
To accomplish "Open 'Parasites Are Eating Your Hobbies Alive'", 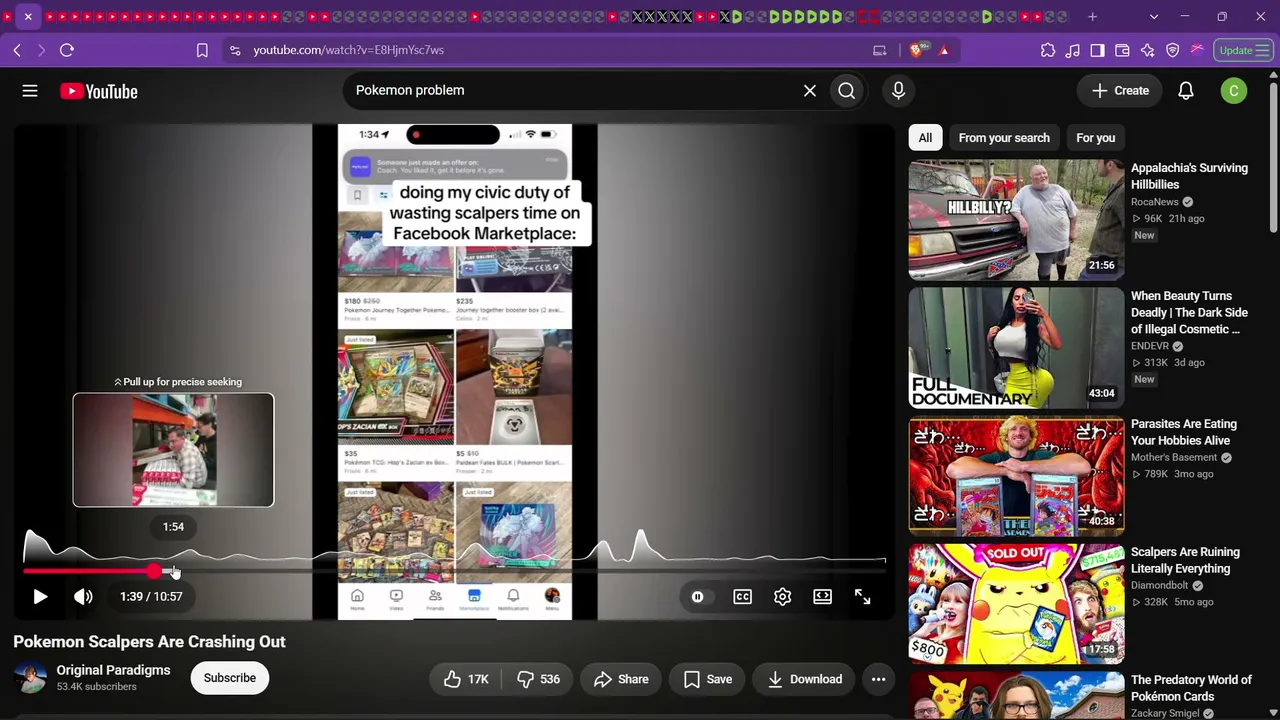I will click(x=1183, y=432).
